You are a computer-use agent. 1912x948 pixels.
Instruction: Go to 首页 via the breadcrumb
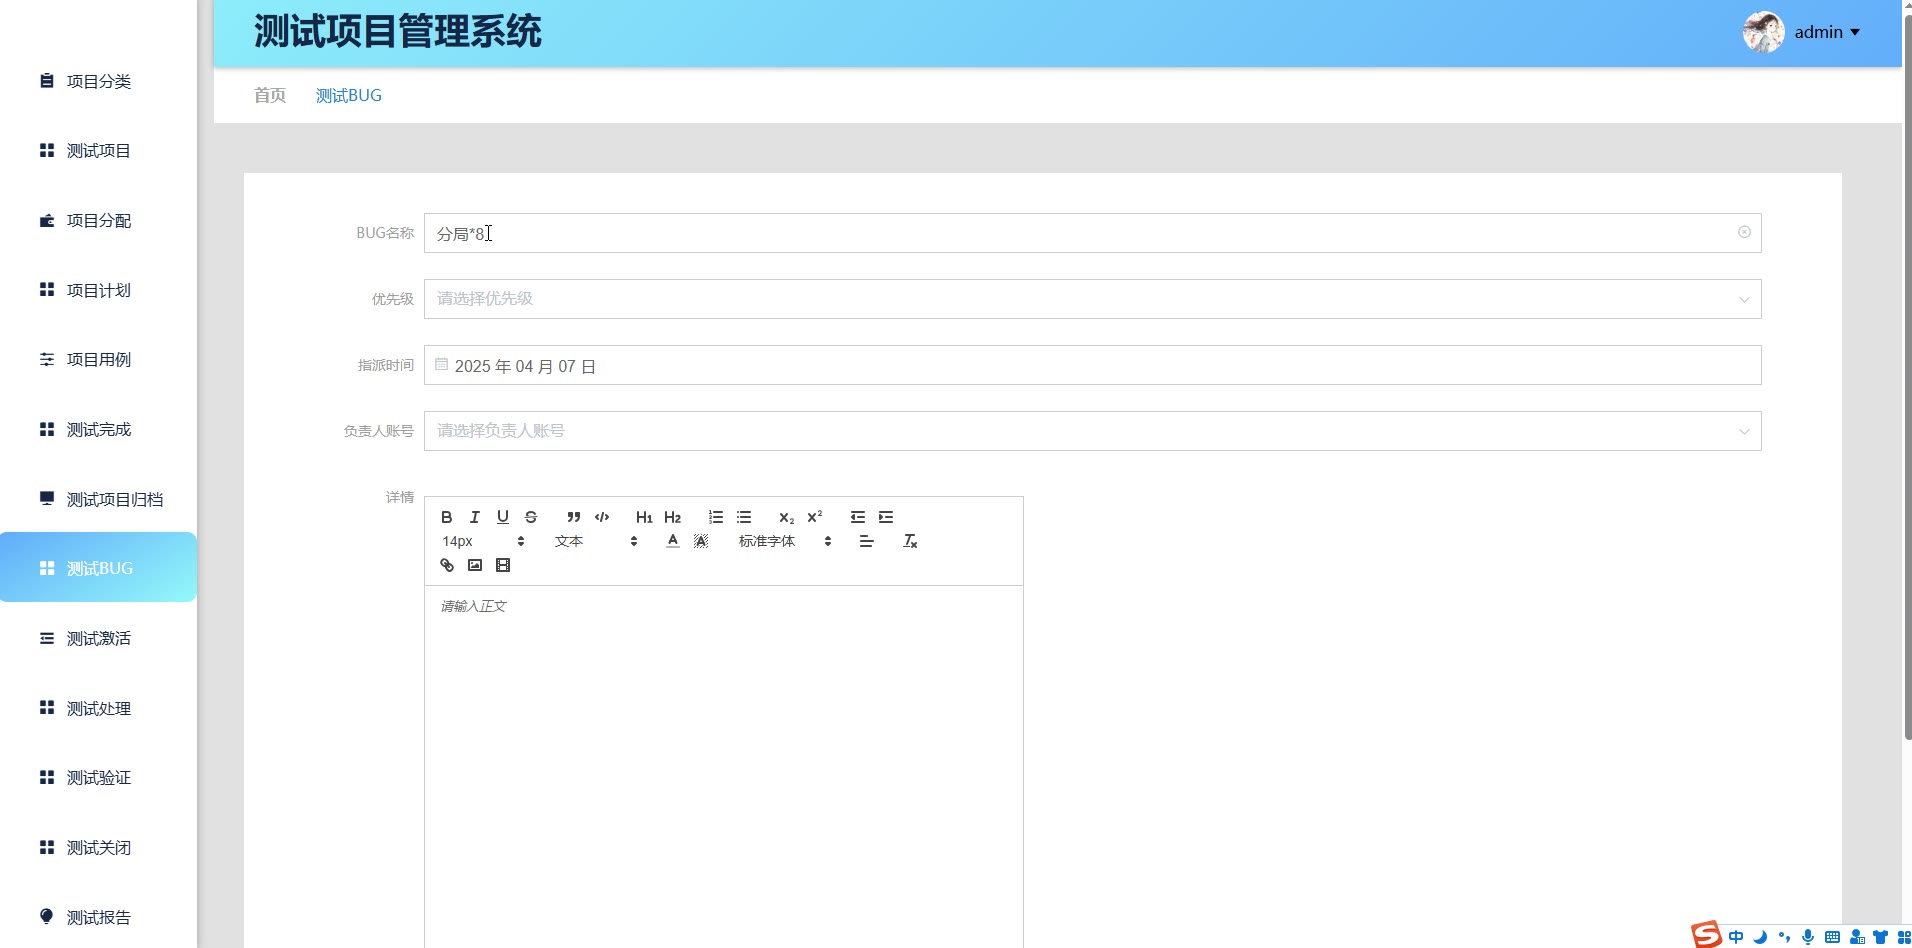270,95
